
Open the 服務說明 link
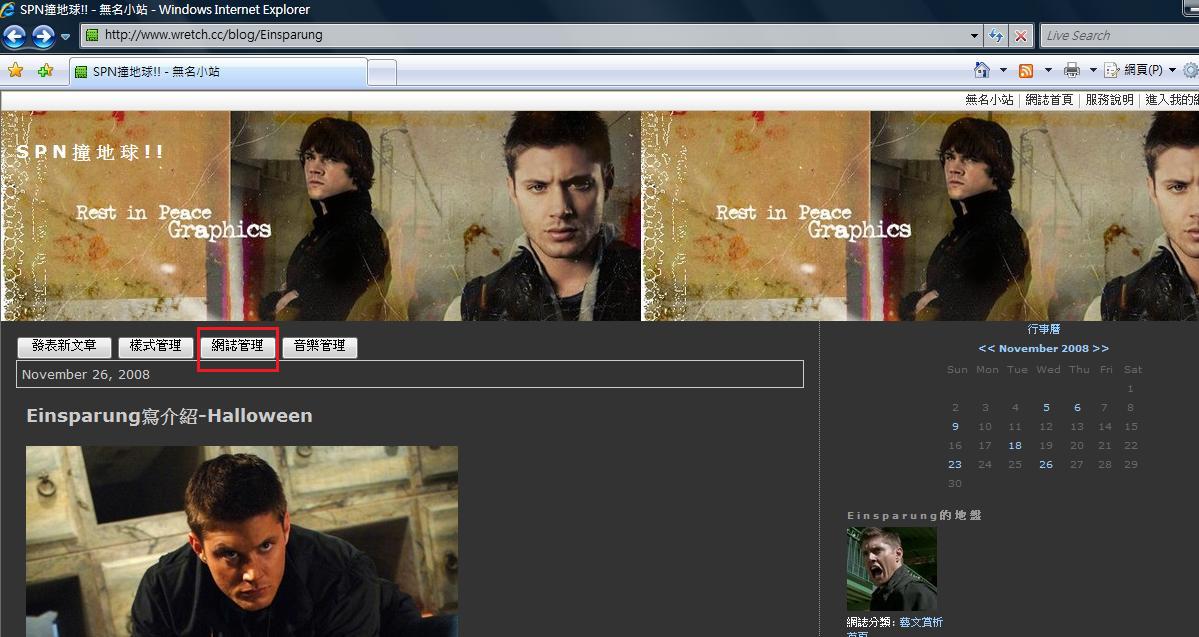1109,99
